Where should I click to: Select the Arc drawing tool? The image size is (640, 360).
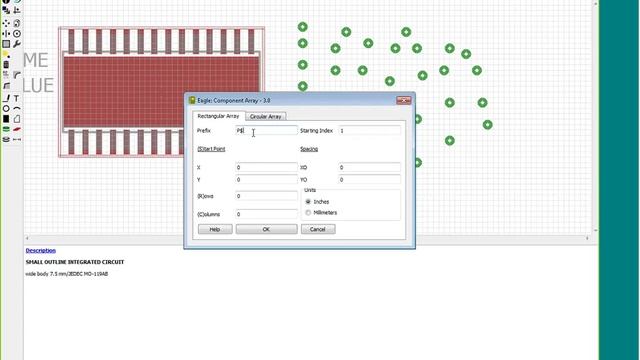tap(17, 109)
